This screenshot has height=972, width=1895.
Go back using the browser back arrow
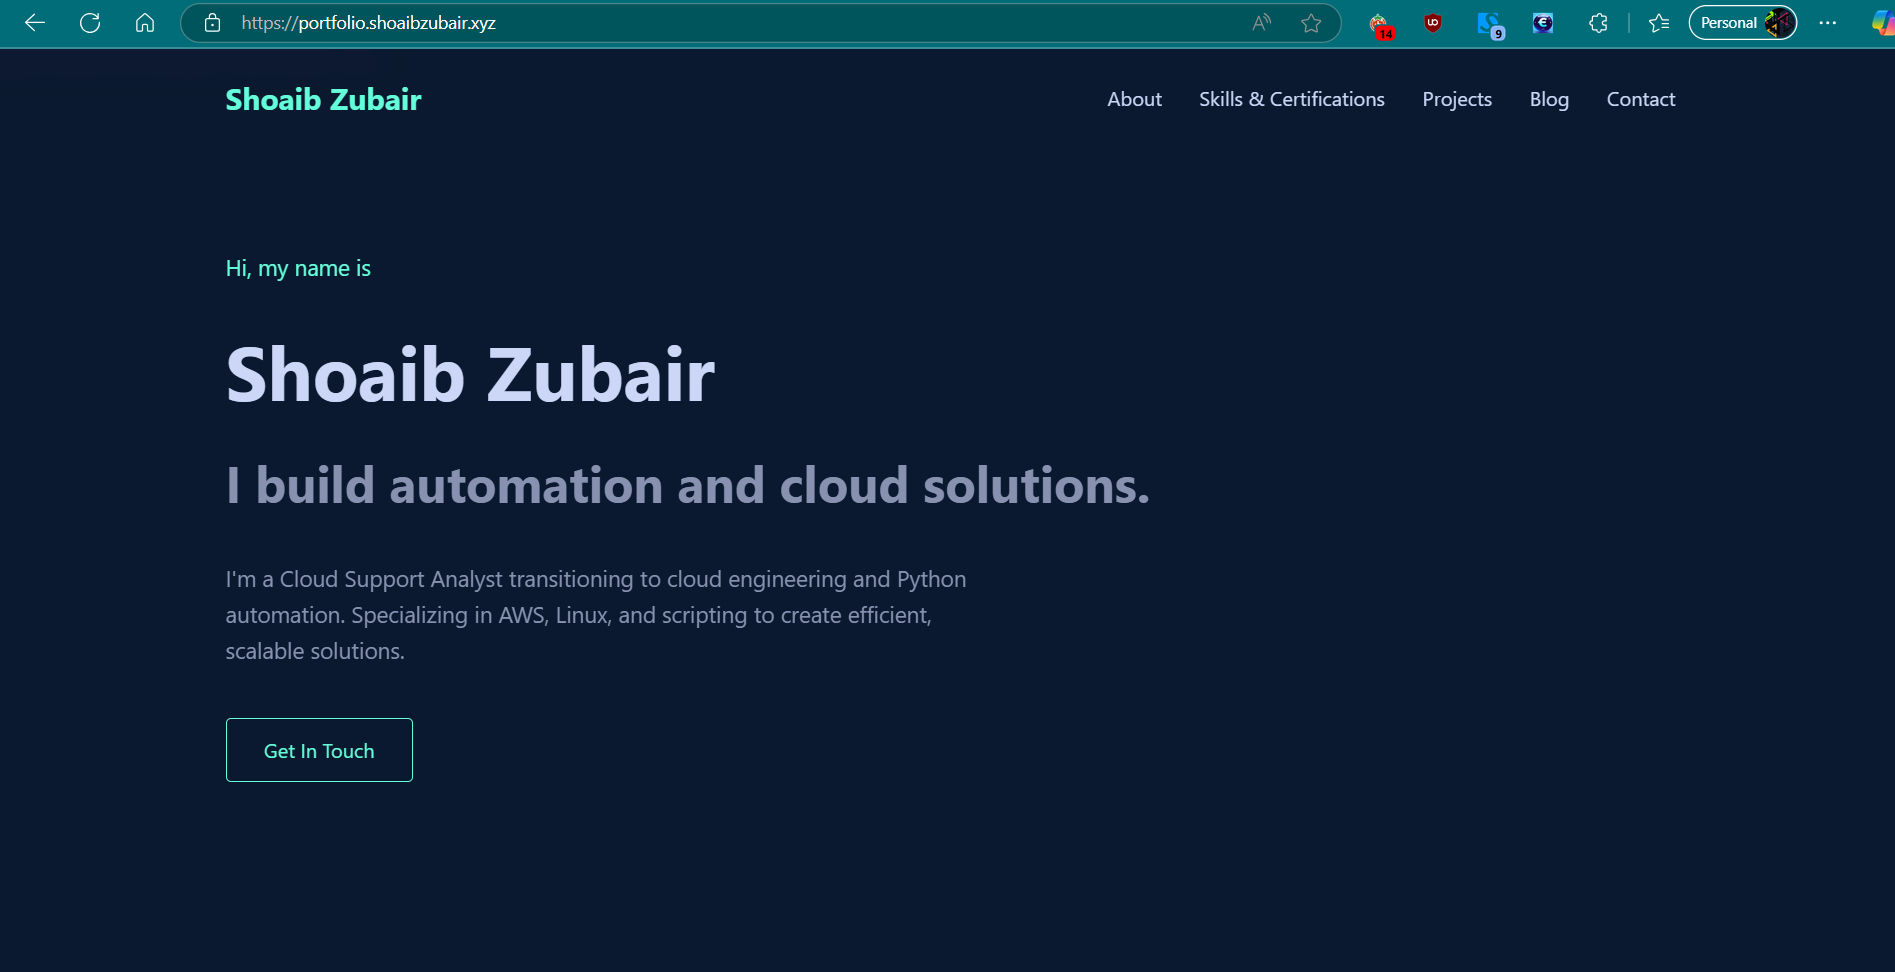pyautogui.click(x=35, y=23)
